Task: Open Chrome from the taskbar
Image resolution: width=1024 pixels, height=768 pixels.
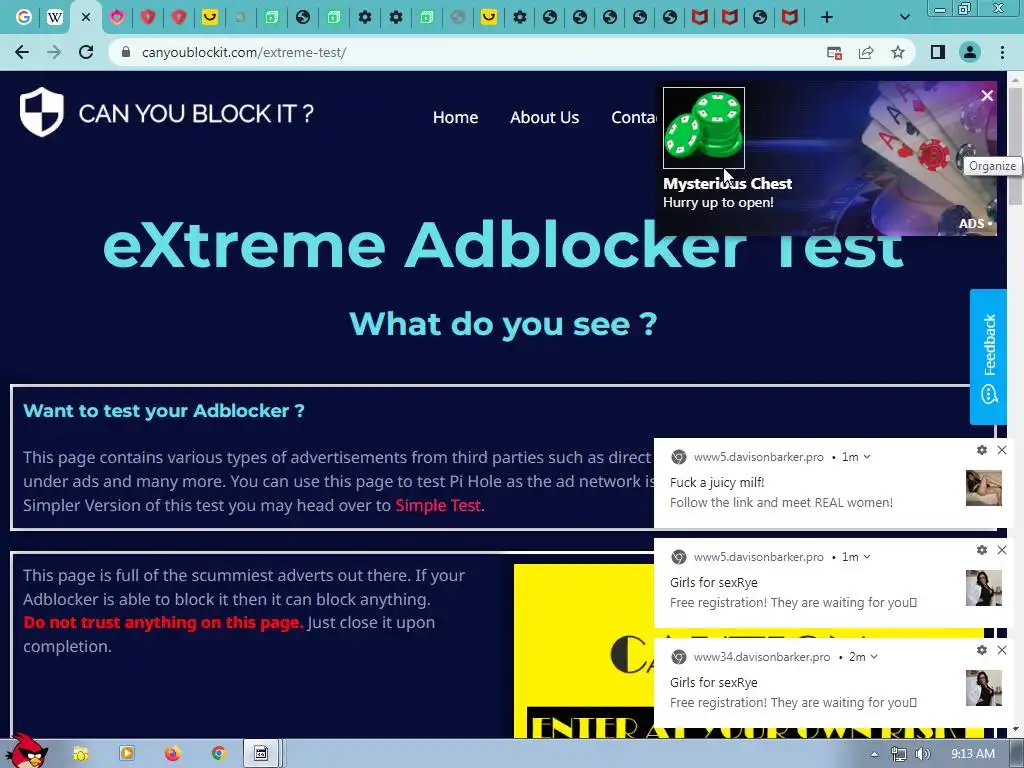Action: point(218,754)
